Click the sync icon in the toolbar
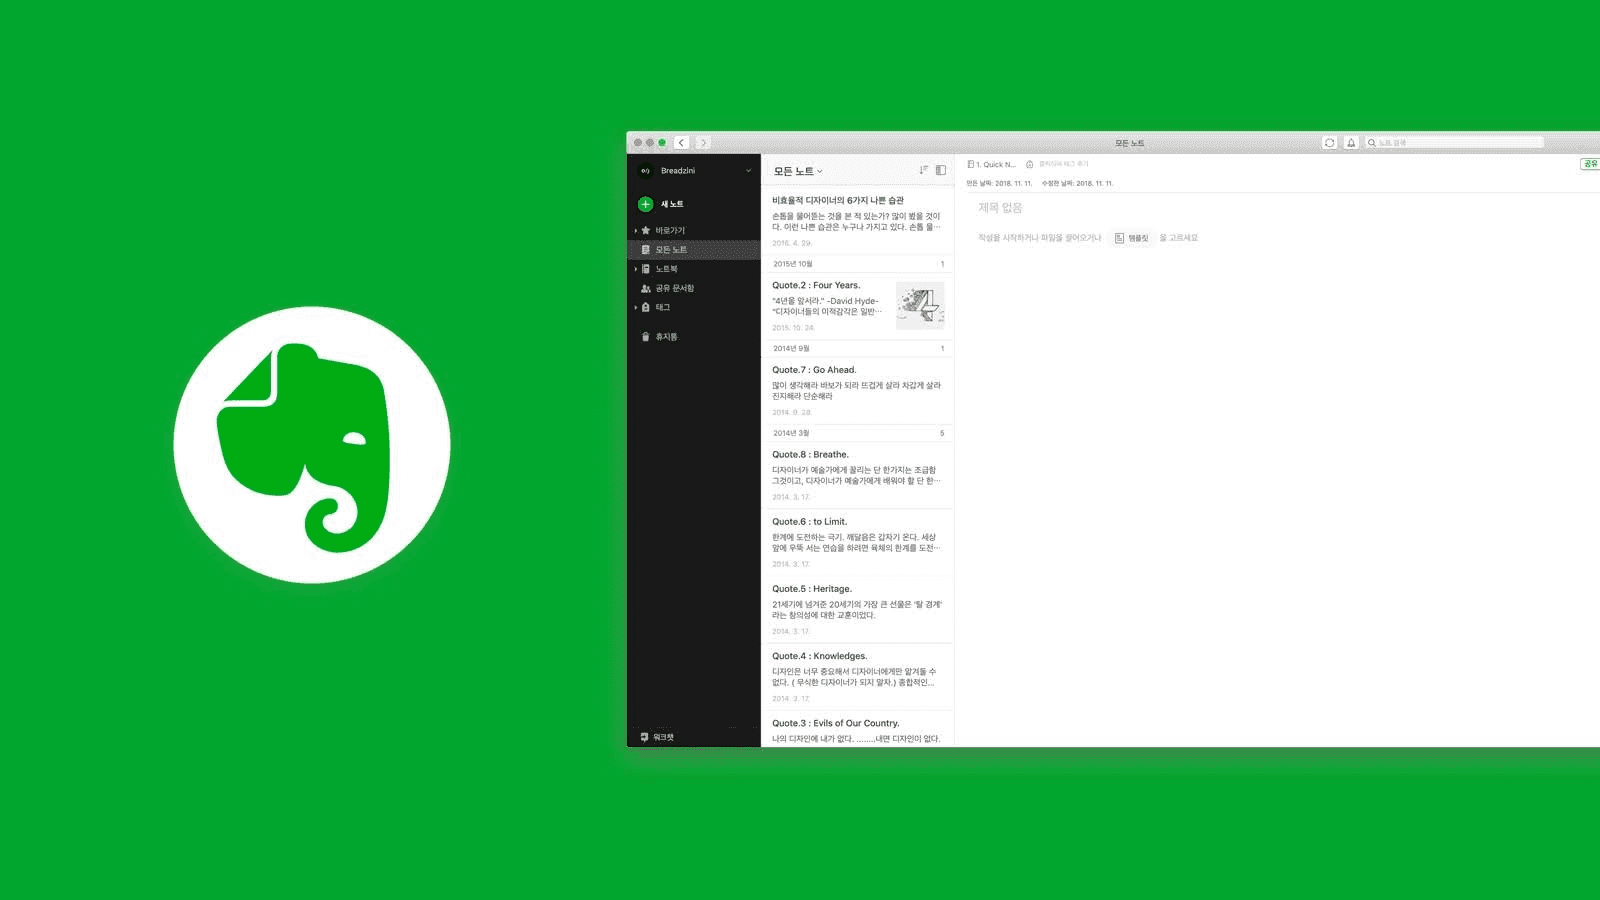Viewport: 1600px width, 900px height. 1329,143
